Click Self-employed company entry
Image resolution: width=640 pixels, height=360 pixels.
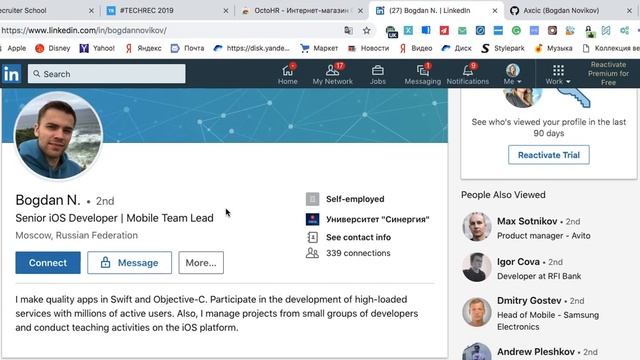(x=355, y=199)
